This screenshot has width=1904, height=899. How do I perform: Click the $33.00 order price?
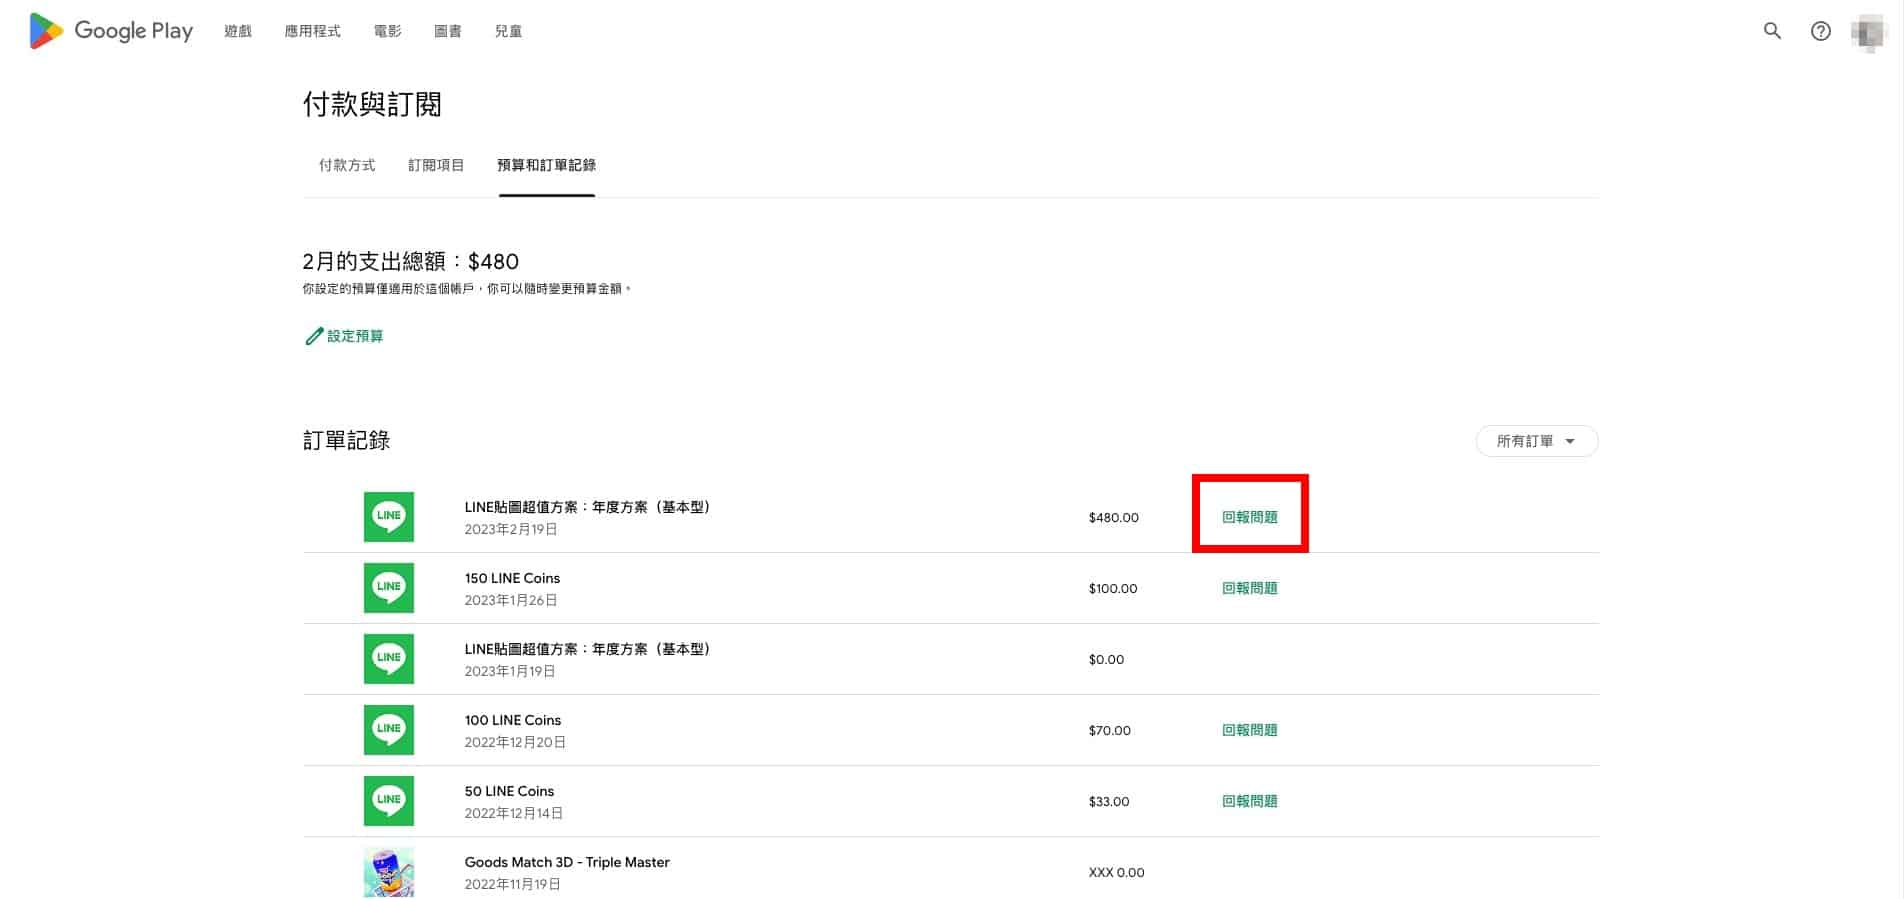click(x=1109, y=801)
